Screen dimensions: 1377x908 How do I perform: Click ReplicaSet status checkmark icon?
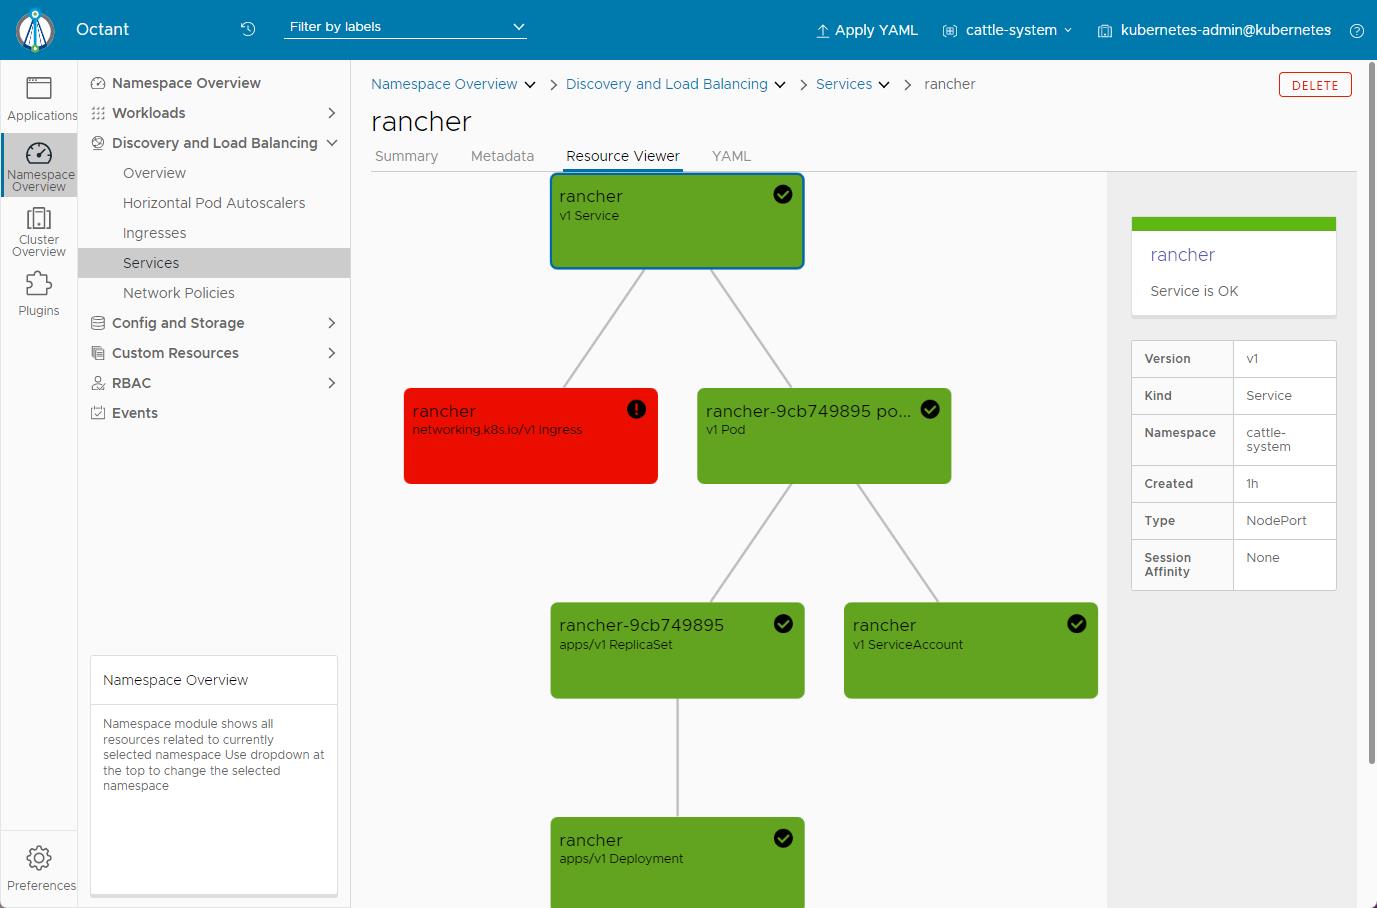click(x=783, y=624)
